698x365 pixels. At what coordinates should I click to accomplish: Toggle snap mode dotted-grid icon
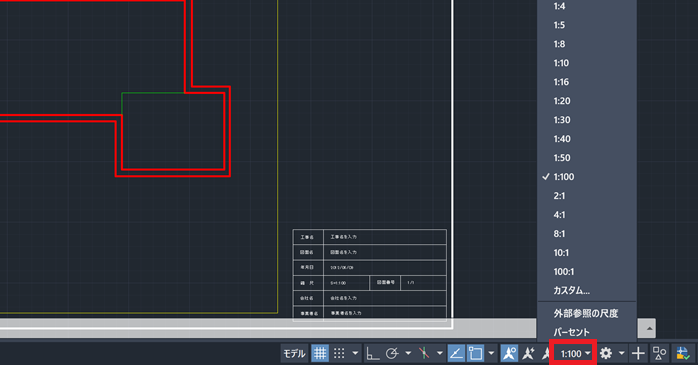tap(339, 353)
